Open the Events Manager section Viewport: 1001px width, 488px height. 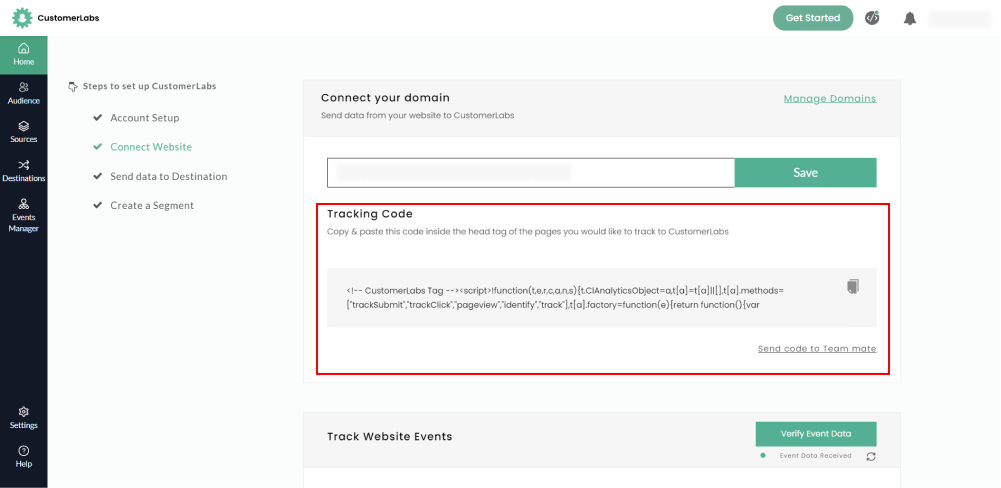23,215
